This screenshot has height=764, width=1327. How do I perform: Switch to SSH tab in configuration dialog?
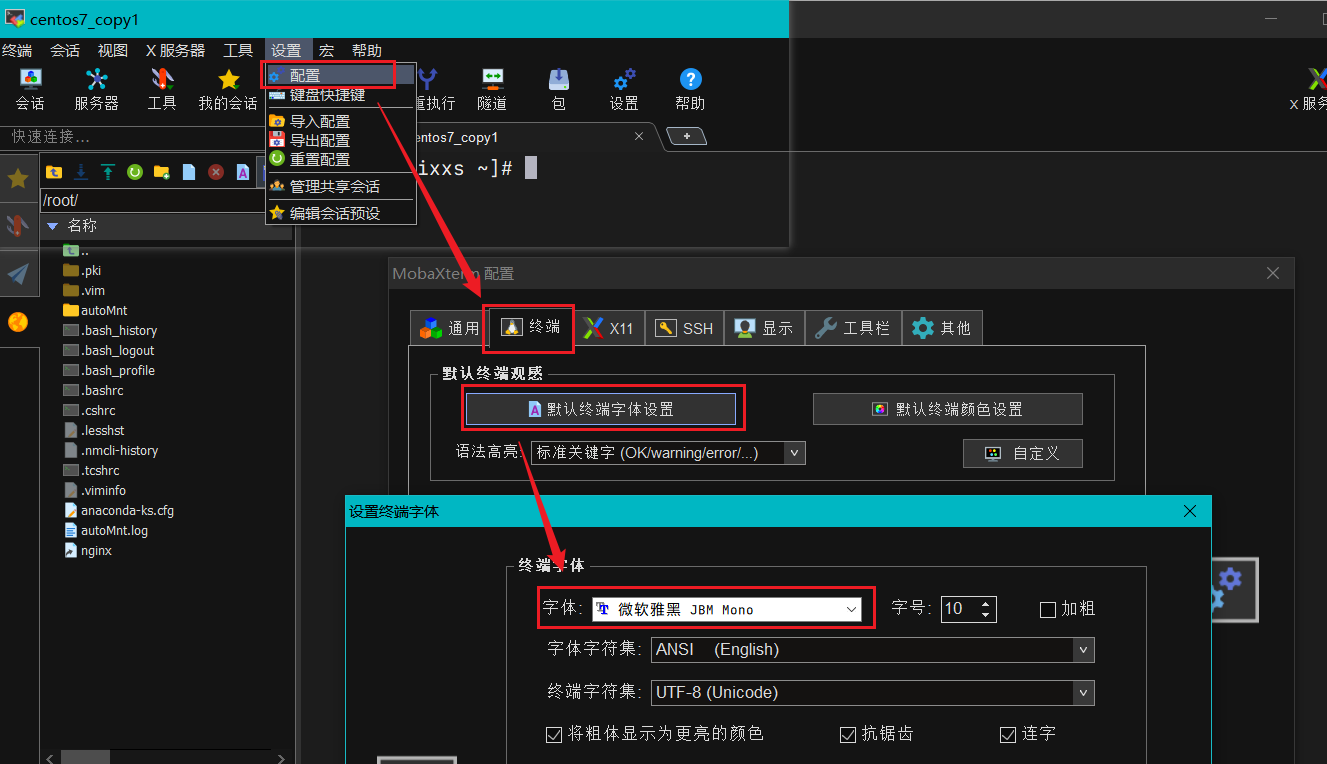click(685, 328)
